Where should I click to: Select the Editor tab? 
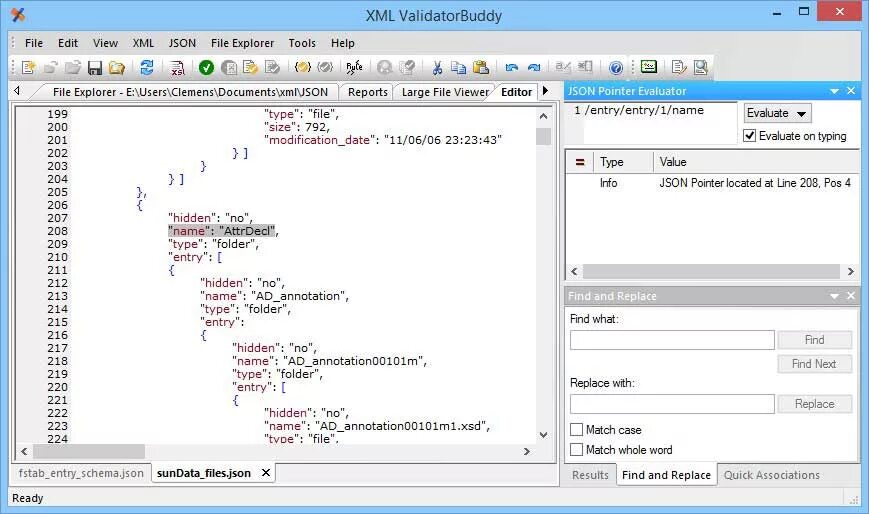[516, 92]
